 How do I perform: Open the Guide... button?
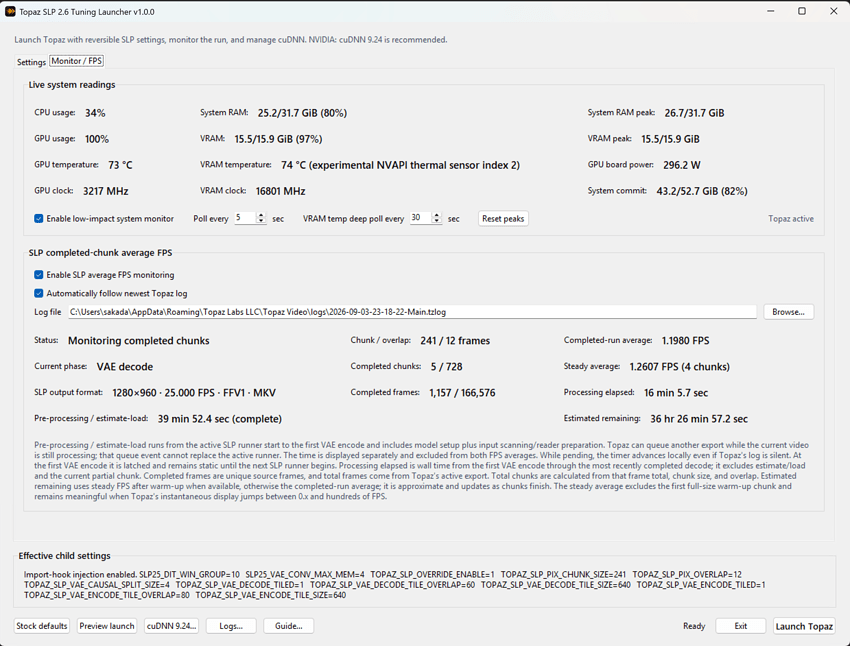288,626
